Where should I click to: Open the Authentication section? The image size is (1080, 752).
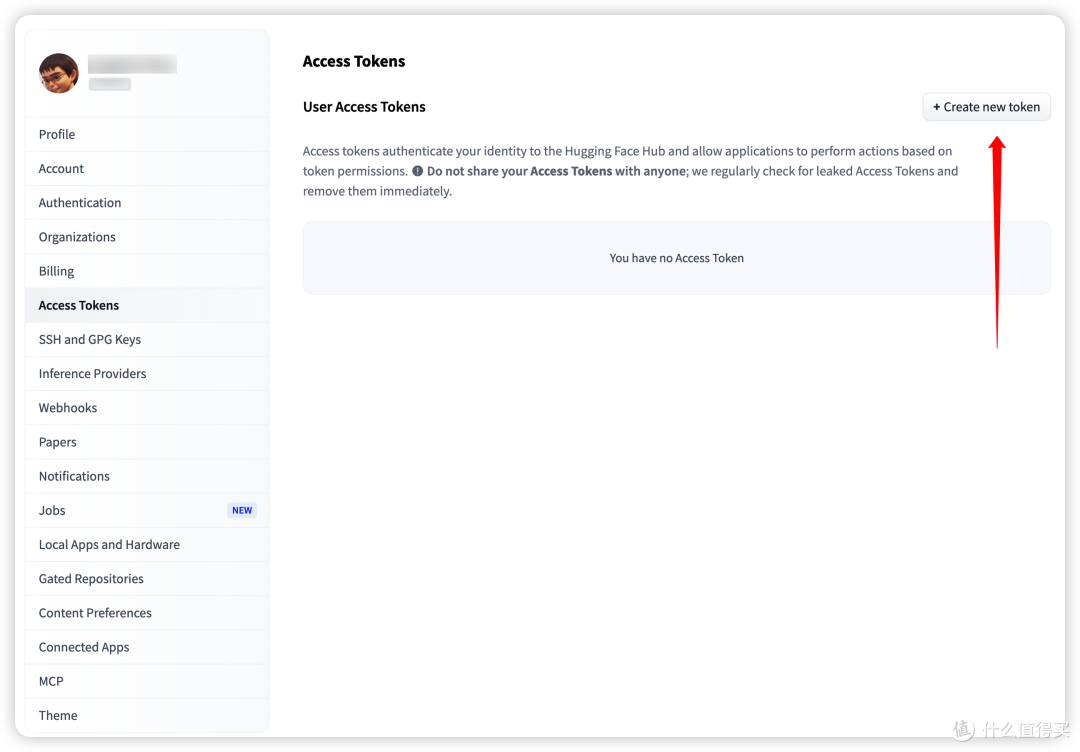(147, 202)
